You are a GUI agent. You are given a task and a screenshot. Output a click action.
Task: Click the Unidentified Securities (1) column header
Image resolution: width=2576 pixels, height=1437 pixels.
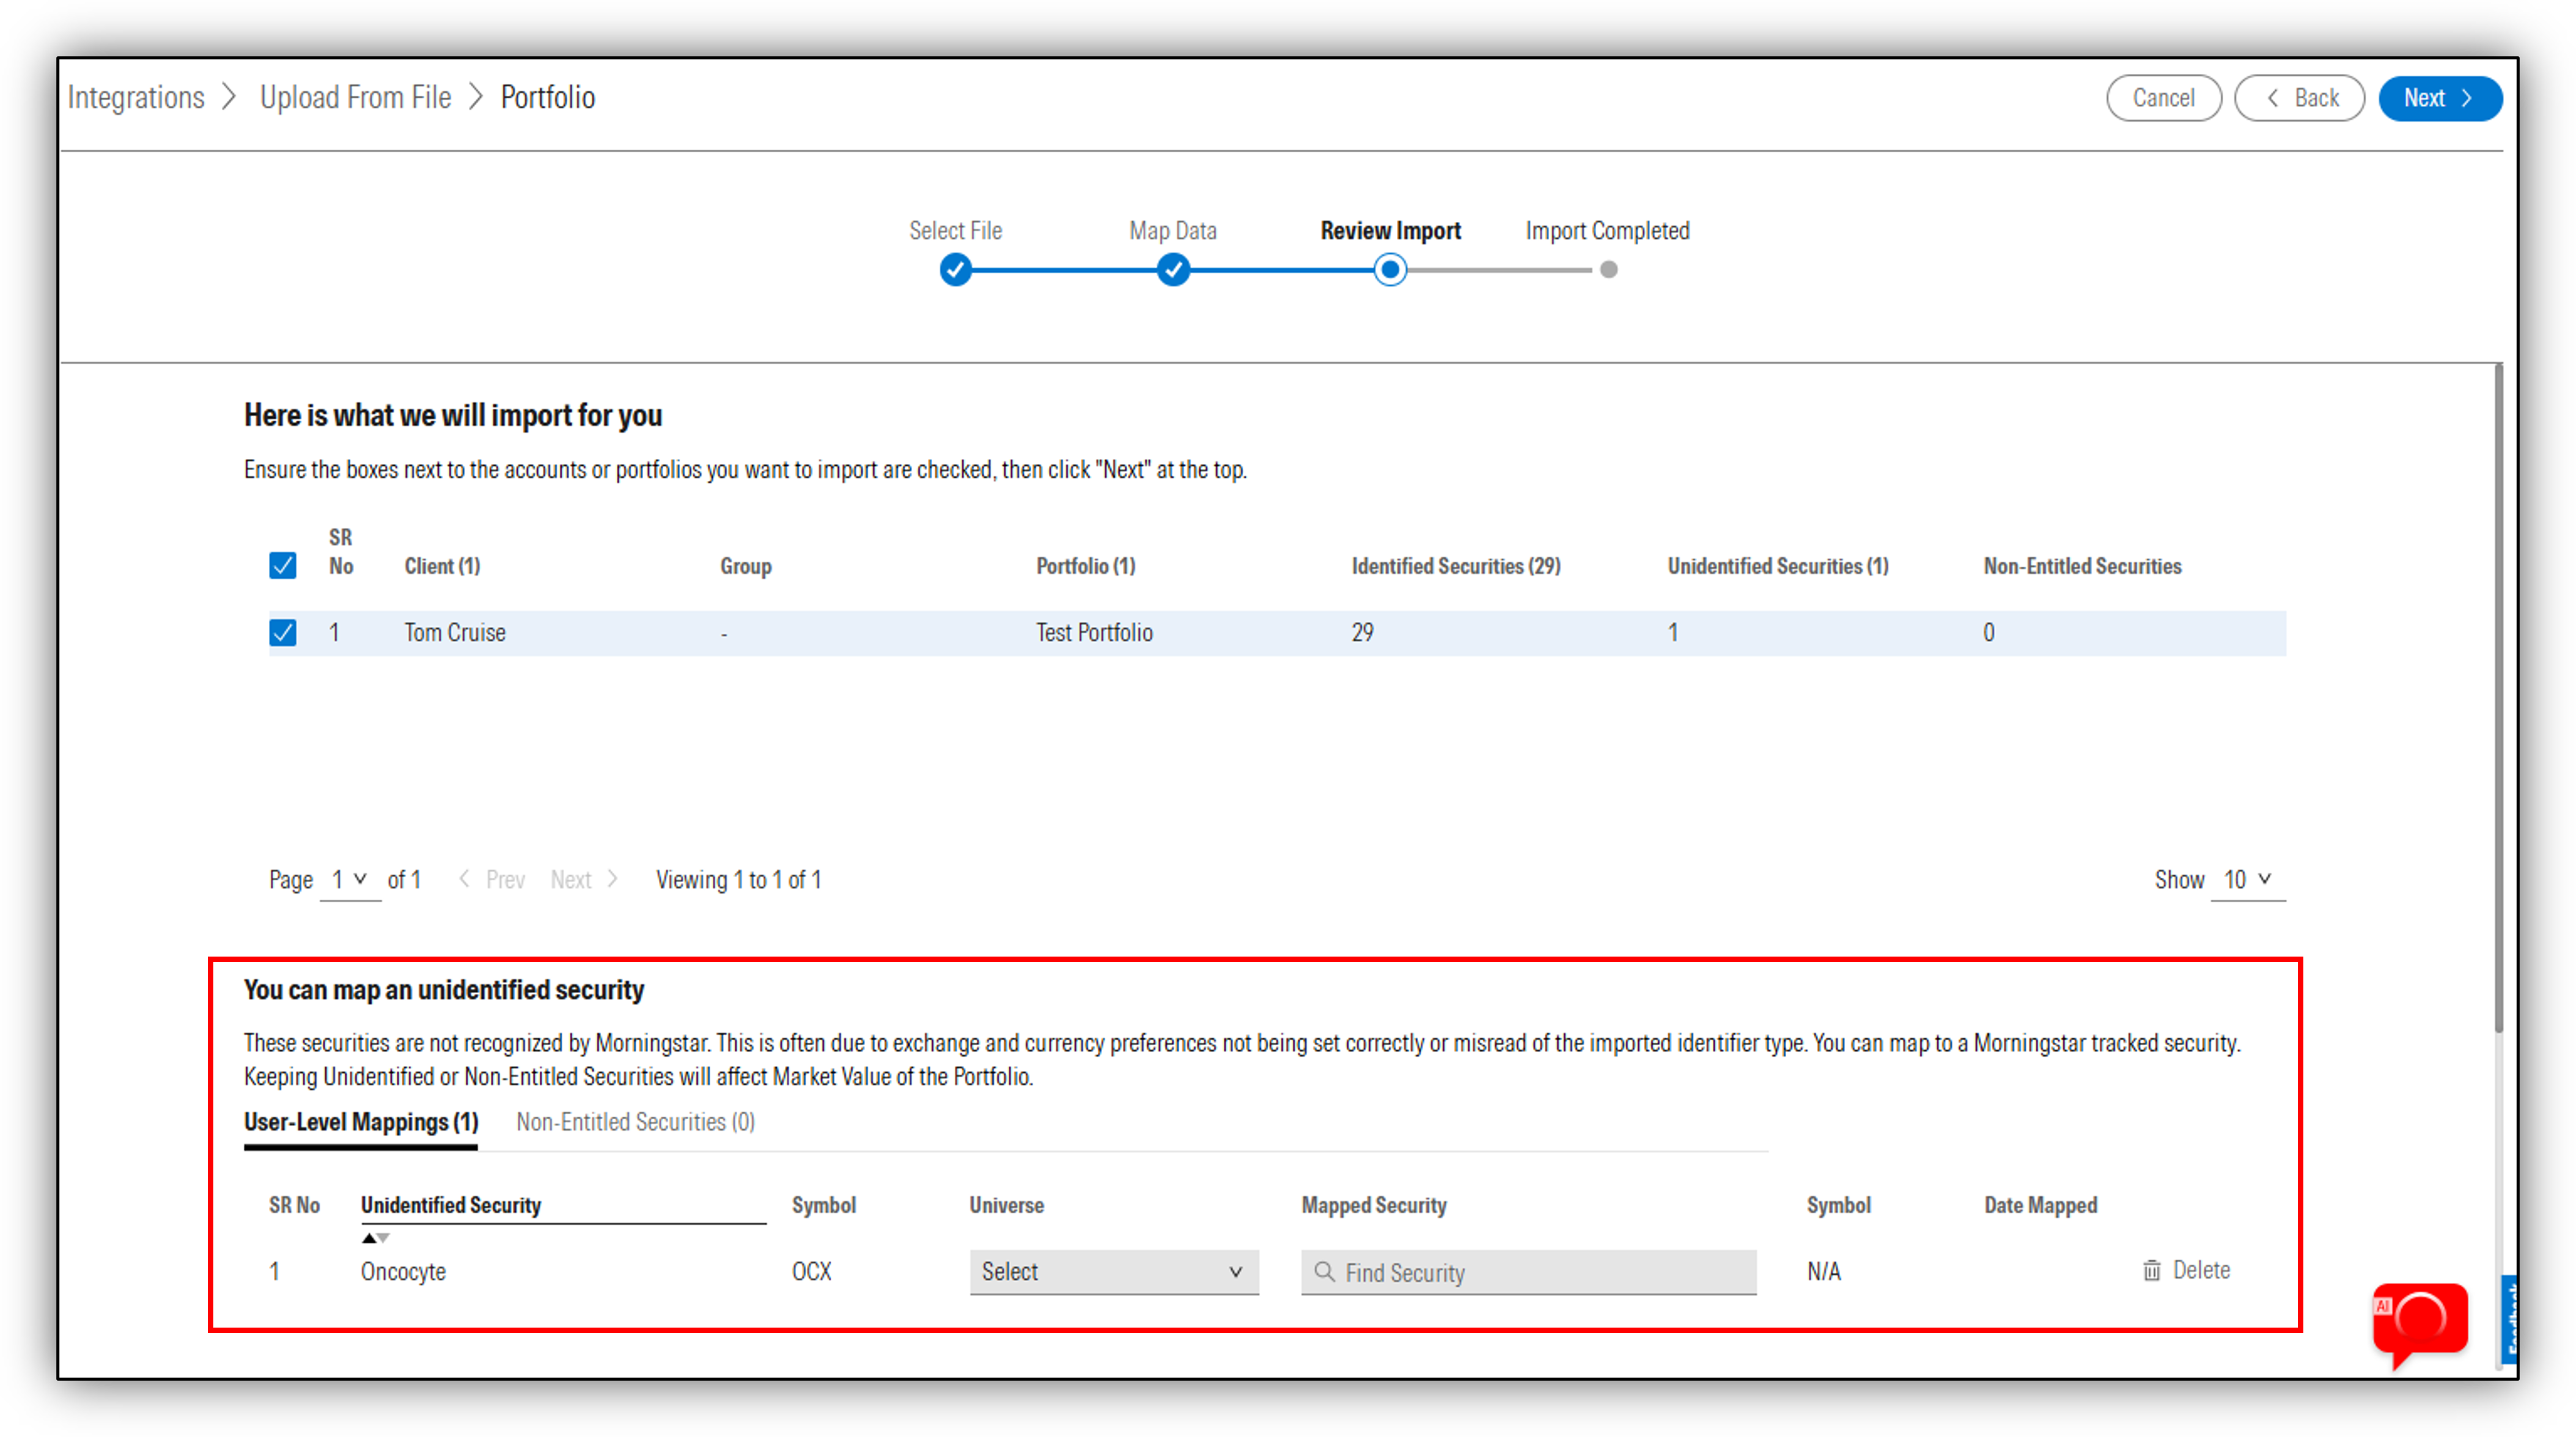[1778, 566]
